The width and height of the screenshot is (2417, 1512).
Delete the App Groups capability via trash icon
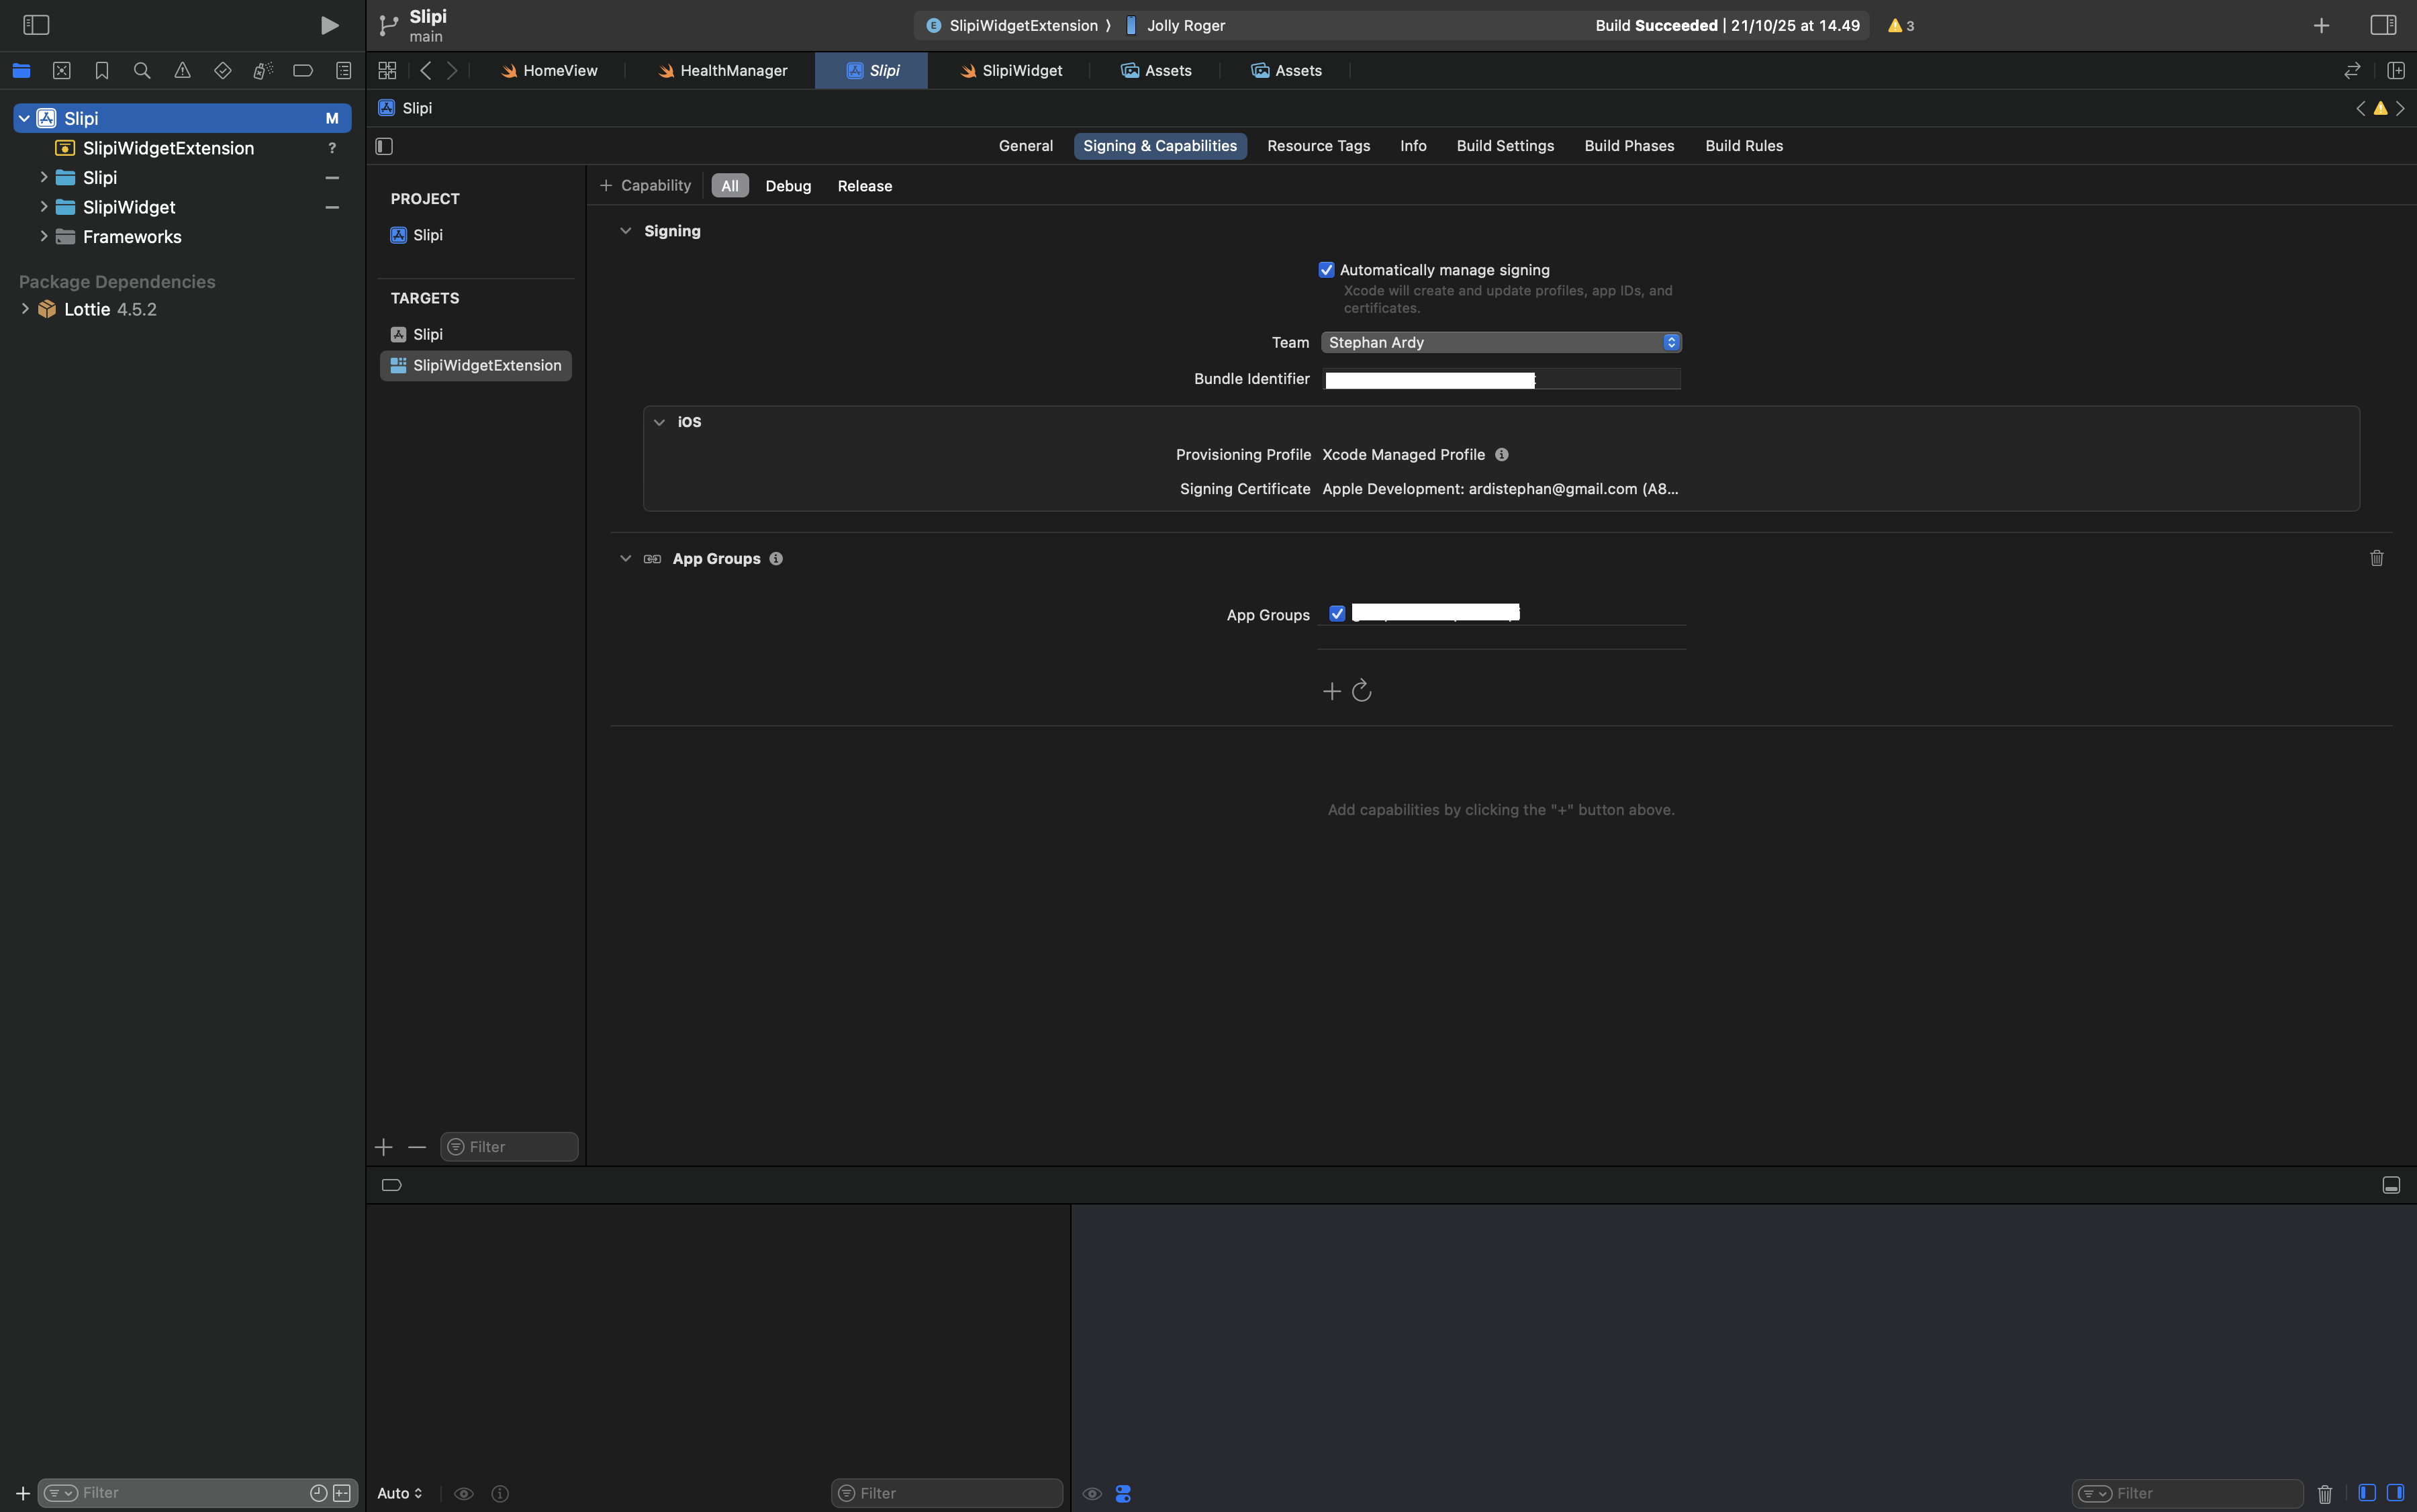pos(2376,558)
